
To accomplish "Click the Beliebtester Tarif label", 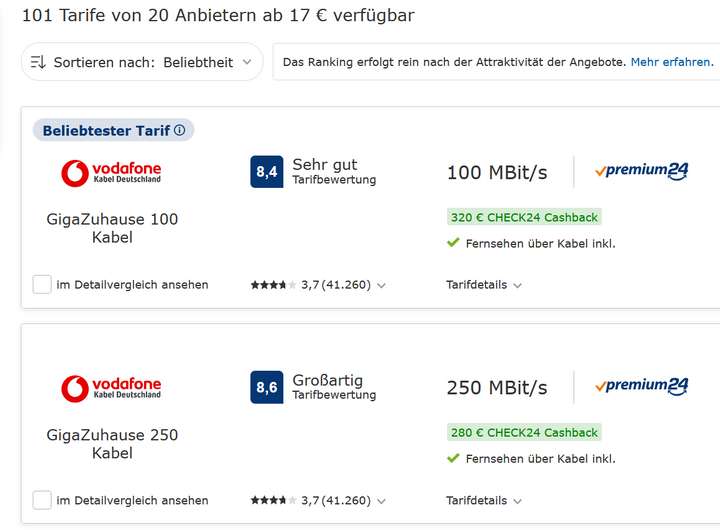I will pos(107,130).
